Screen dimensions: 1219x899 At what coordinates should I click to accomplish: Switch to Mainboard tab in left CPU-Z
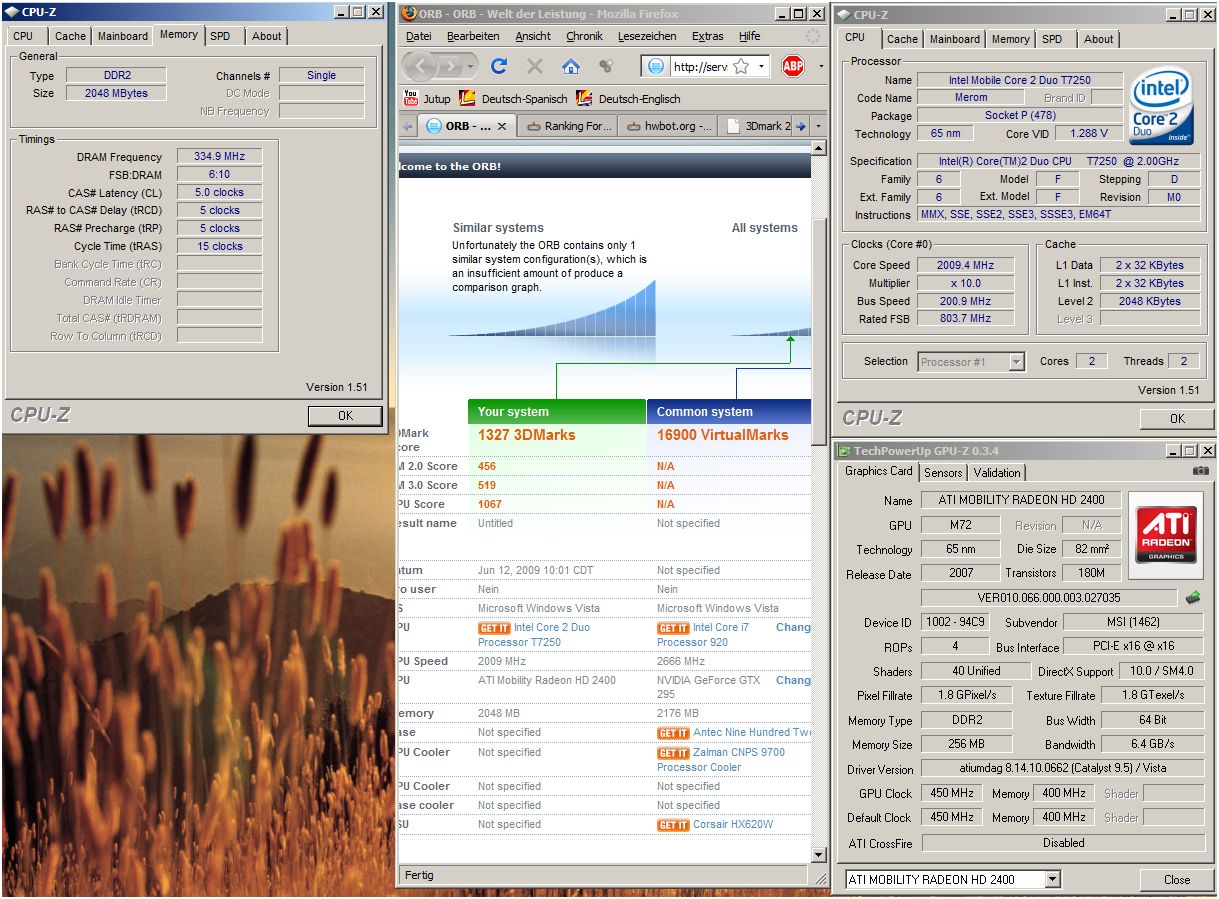(122, 36)
